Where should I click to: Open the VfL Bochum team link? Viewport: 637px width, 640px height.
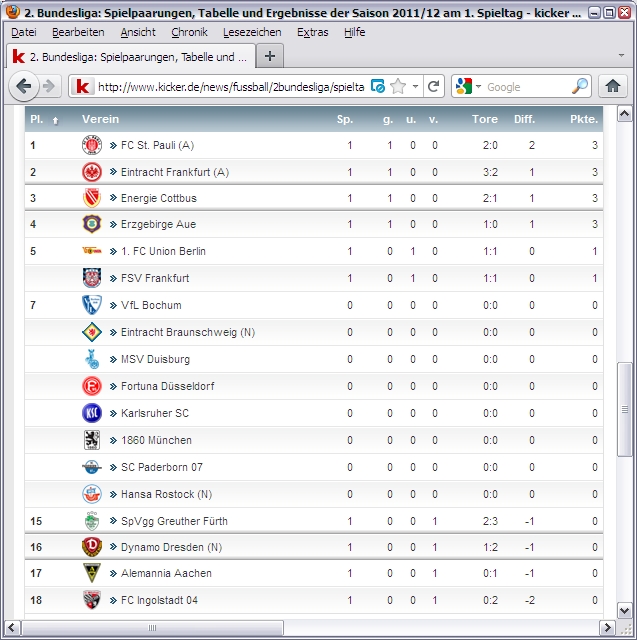point(150,305)
